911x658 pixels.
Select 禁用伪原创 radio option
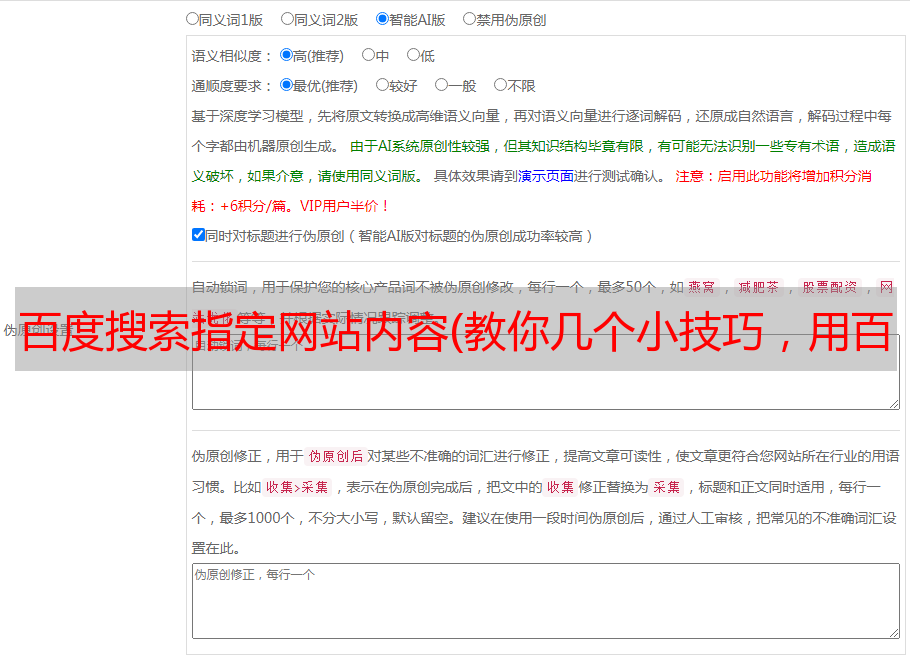click(x=469, y=19)
